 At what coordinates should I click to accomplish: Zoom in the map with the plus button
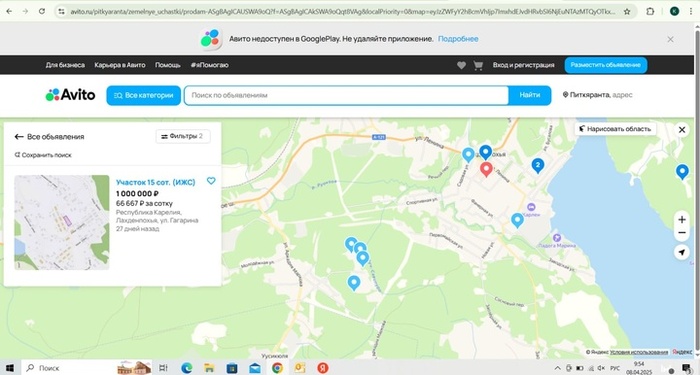[682, 220]
